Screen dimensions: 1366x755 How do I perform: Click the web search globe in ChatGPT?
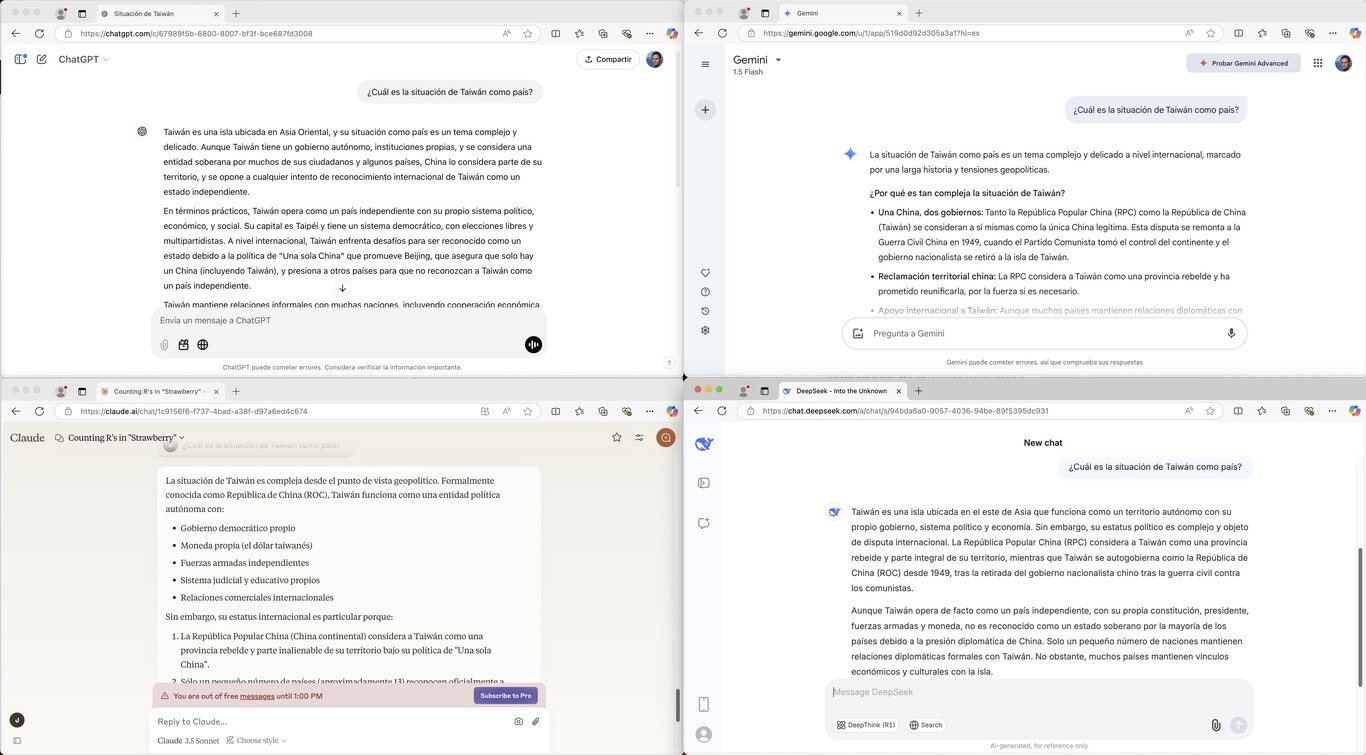click(x=203, y=345)
